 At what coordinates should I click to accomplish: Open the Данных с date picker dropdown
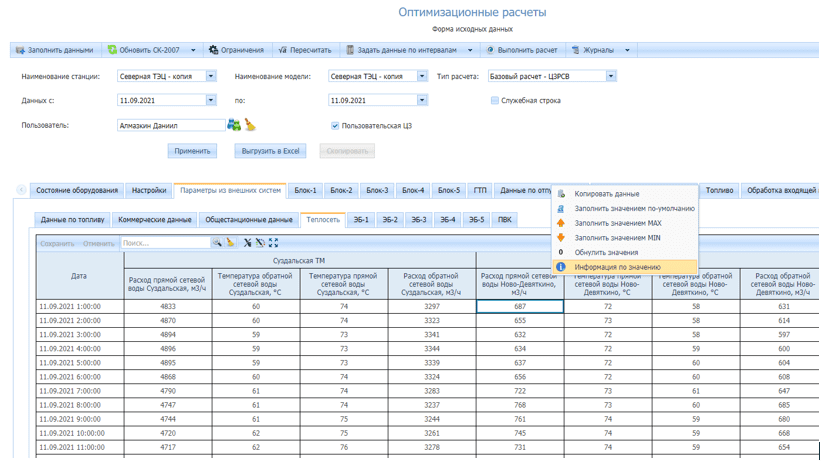point(211,101)
